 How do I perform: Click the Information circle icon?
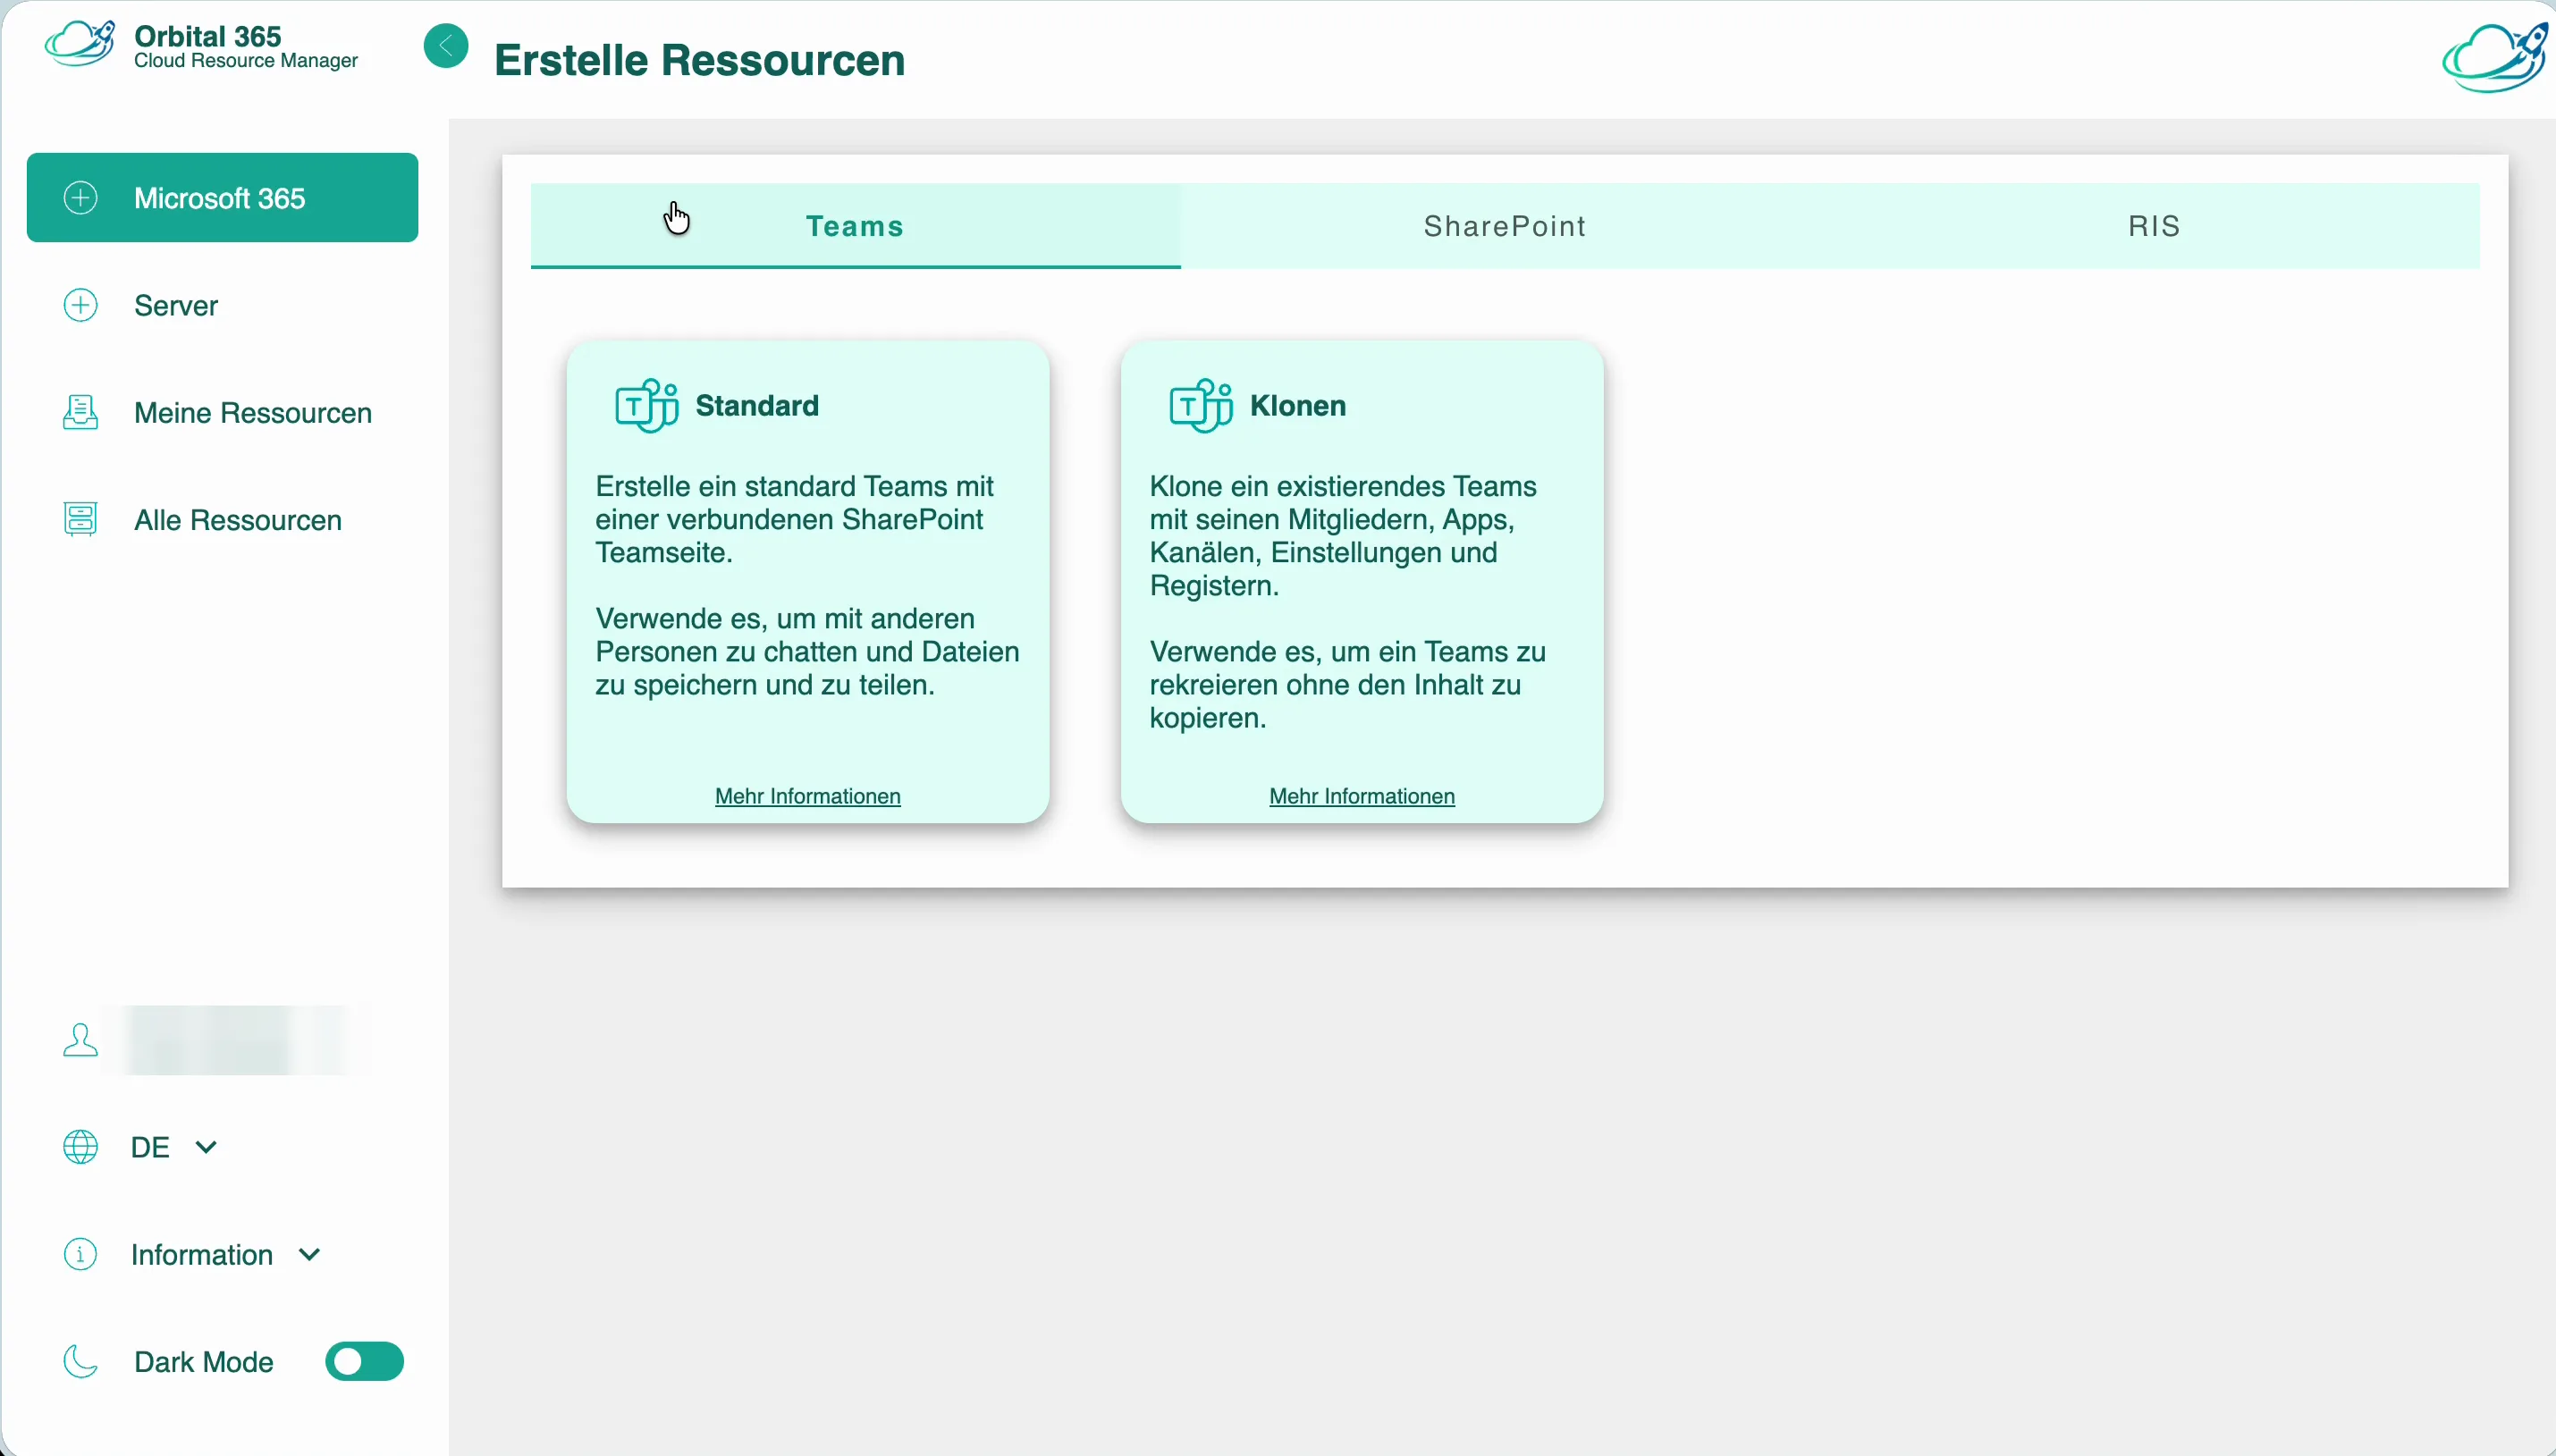(x=81, y=1254)
